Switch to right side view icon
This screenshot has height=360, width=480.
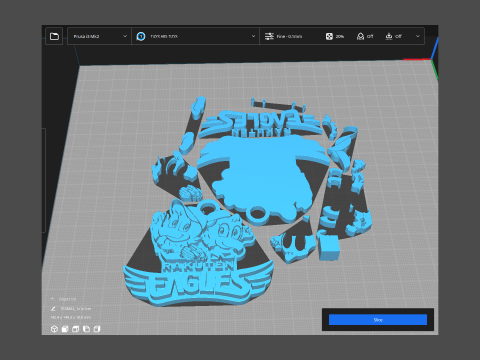(97, 329)
